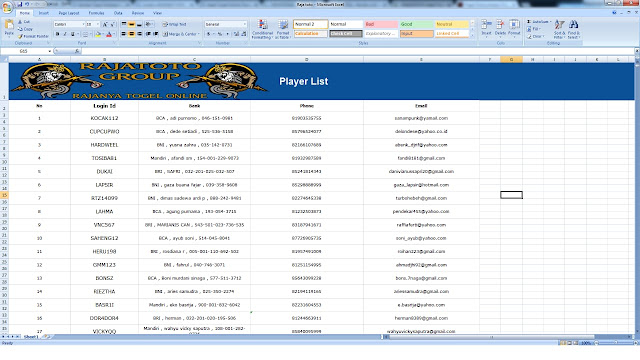
Task: Click Merge & Center
Action: 181,34
